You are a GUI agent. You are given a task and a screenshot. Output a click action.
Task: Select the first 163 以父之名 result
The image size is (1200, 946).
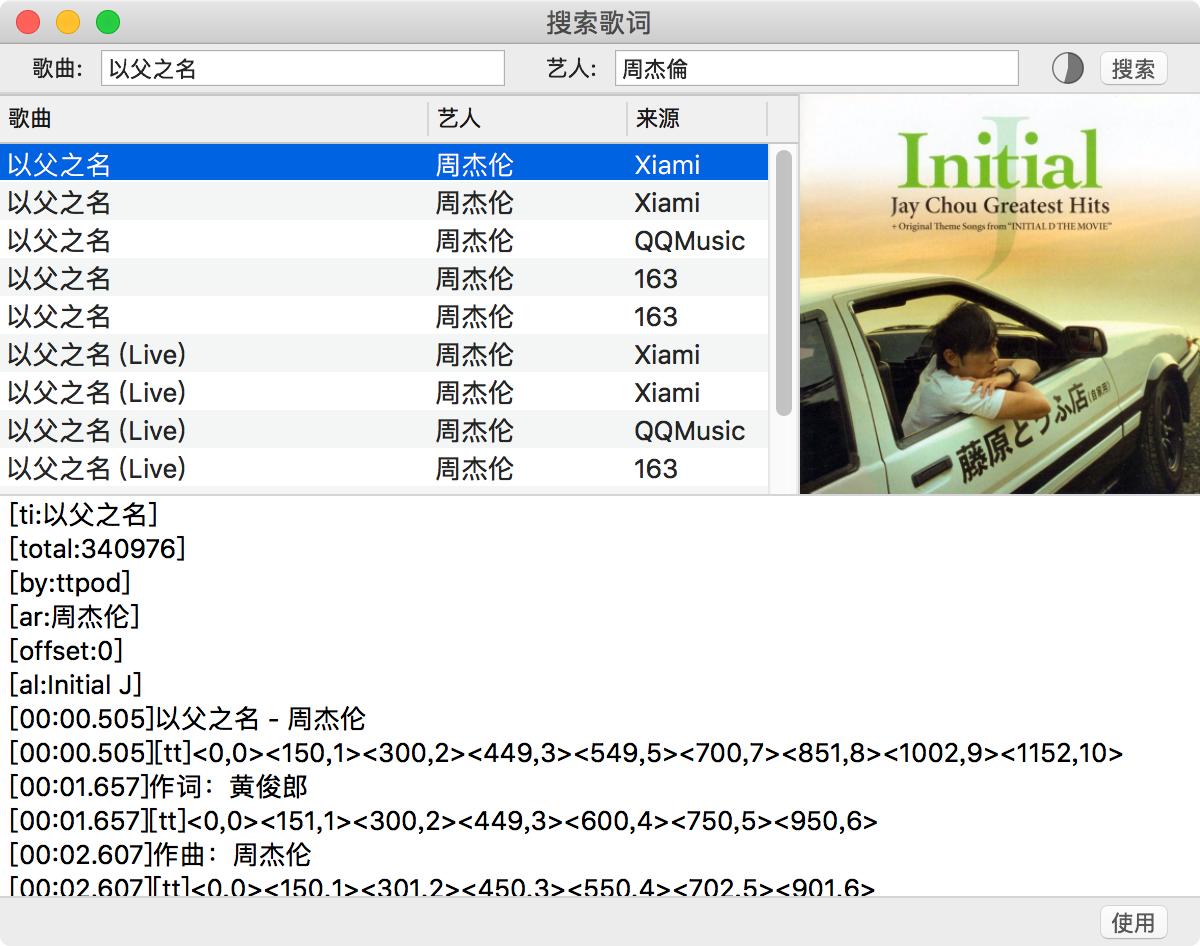pos(384,278)
